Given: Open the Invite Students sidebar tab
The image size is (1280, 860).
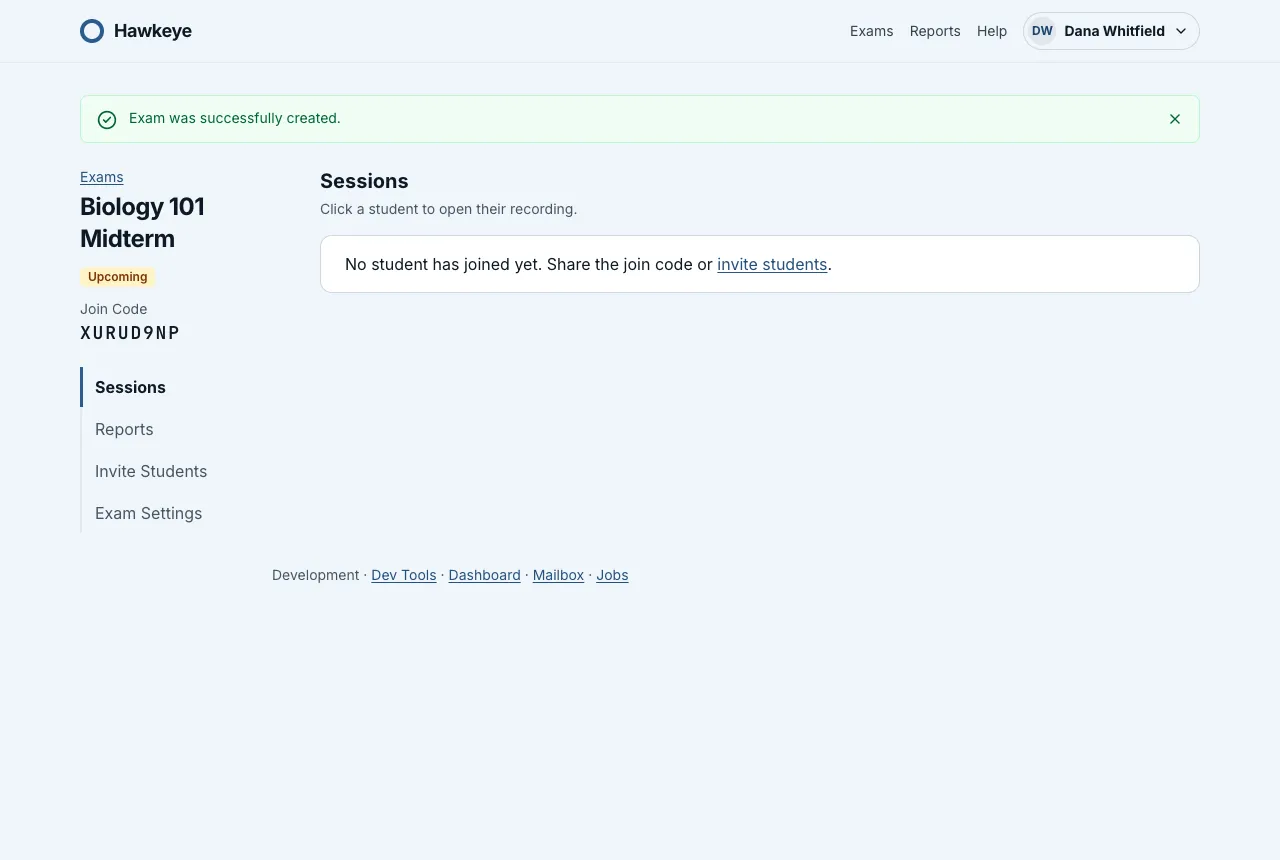Looking at the screenshot, I should click(x=151, y=471).
